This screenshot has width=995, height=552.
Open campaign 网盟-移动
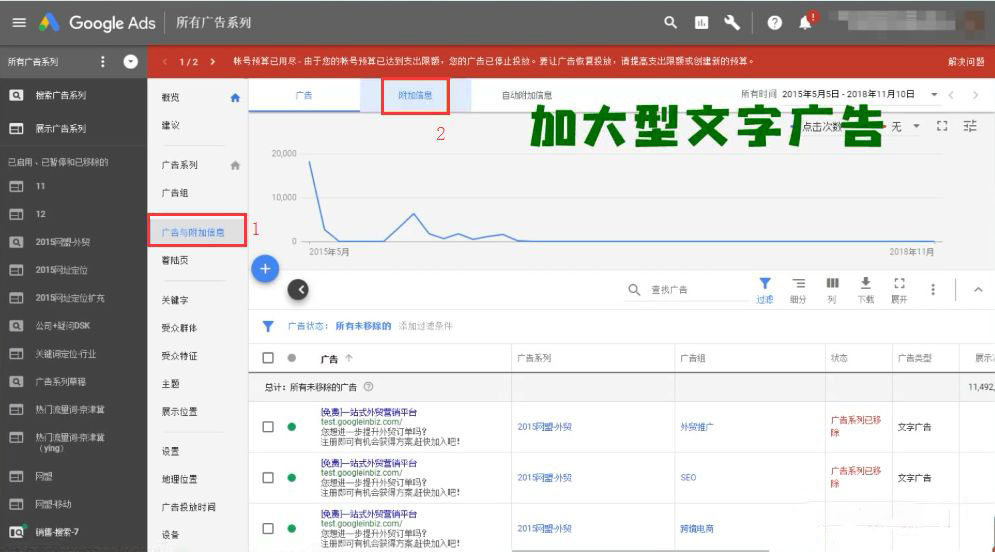pos(53,504)
